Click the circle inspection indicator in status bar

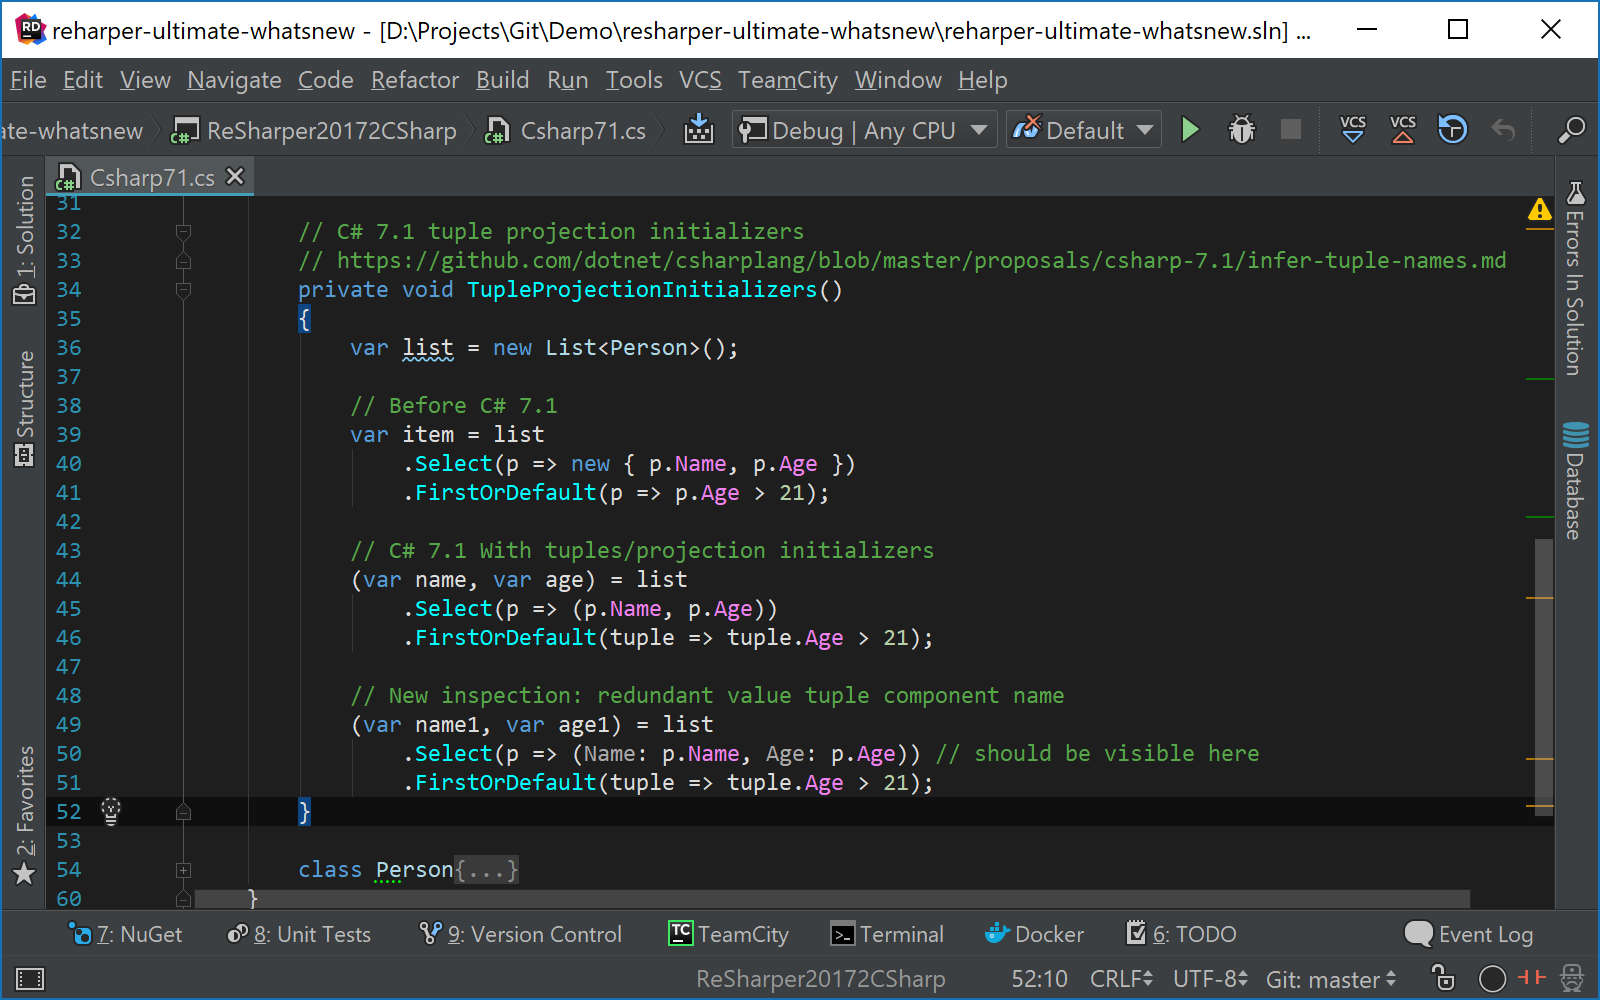1492,978
